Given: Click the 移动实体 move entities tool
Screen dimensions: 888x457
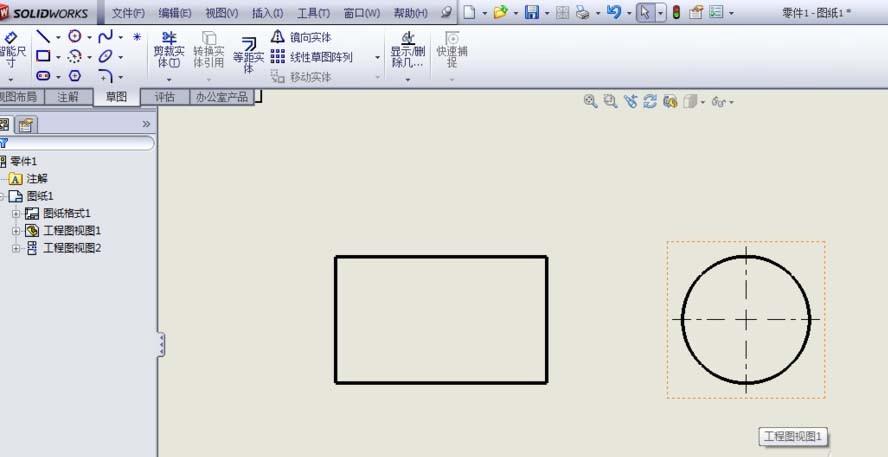Looking at the screenshot, I should [x=301, y=76].
